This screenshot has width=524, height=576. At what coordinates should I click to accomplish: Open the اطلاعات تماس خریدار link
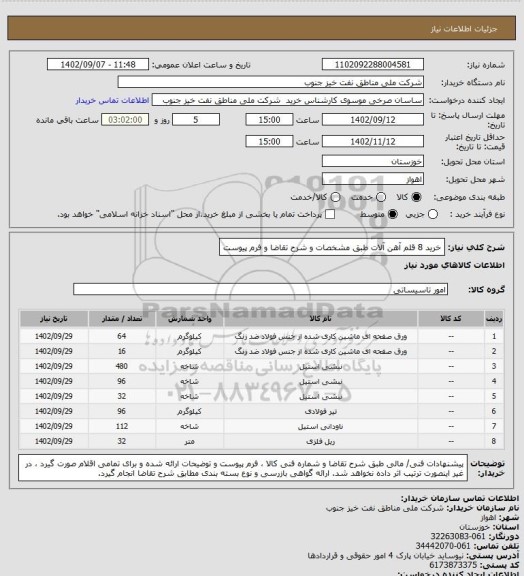tap(112, 100)
